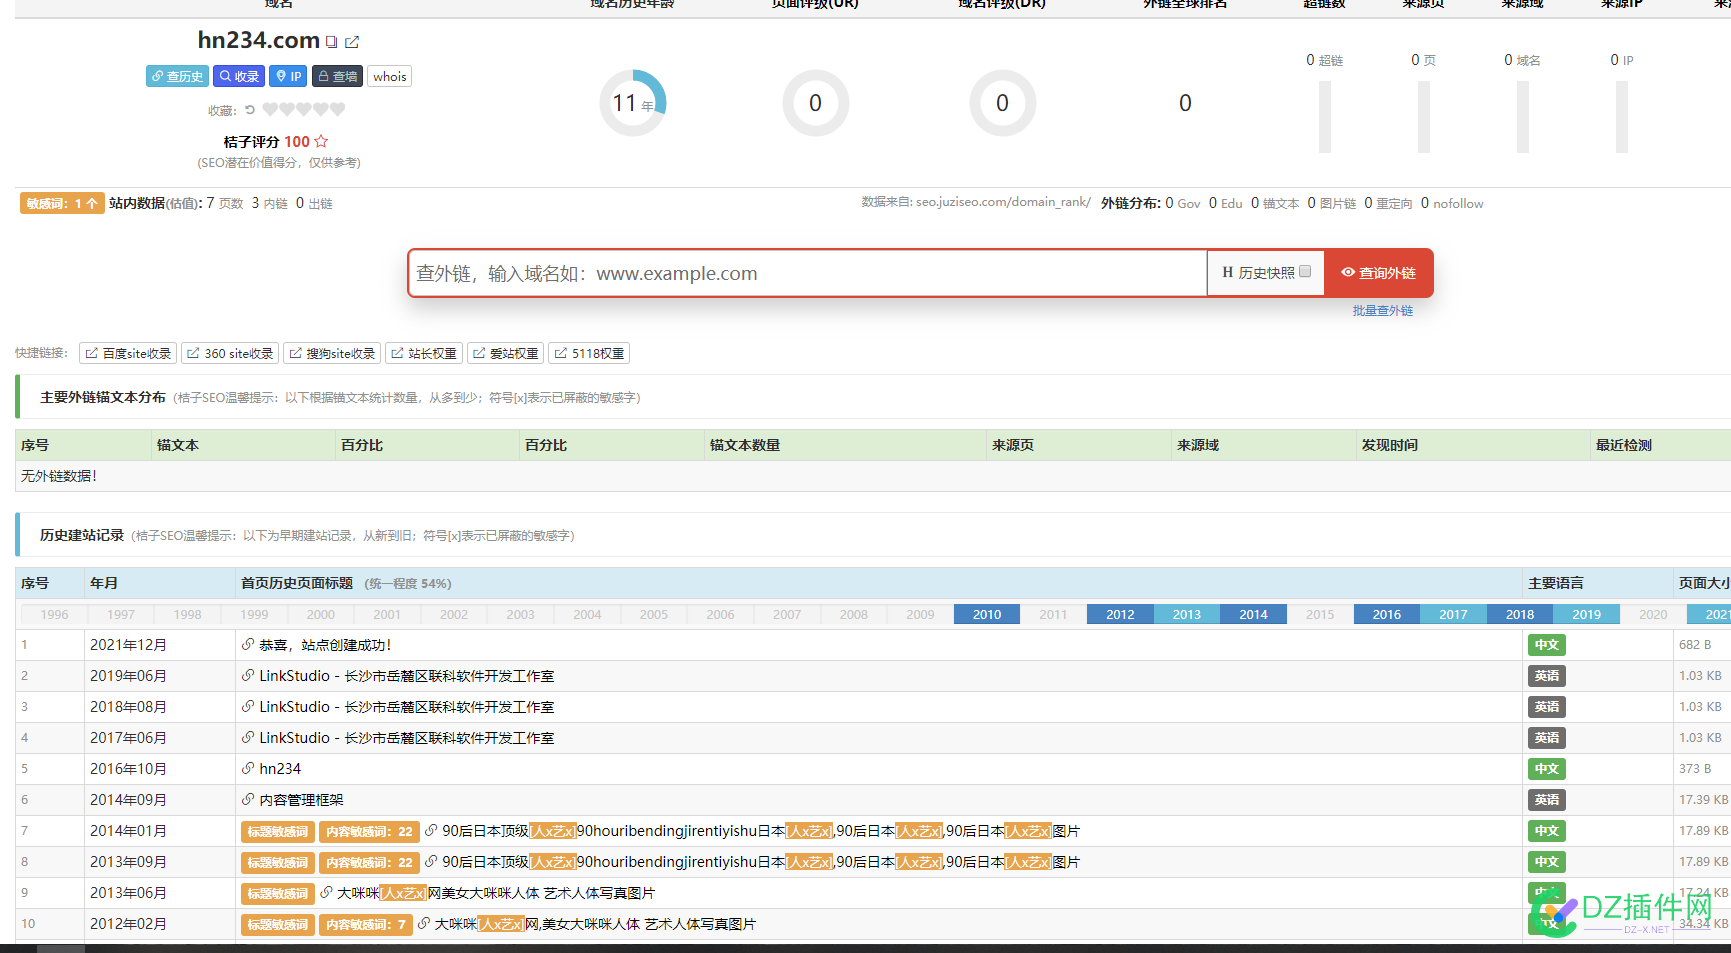Open the 站长权重 quick link
The height and width of the screenshot is (953, 1731).
tap(424, 353)
